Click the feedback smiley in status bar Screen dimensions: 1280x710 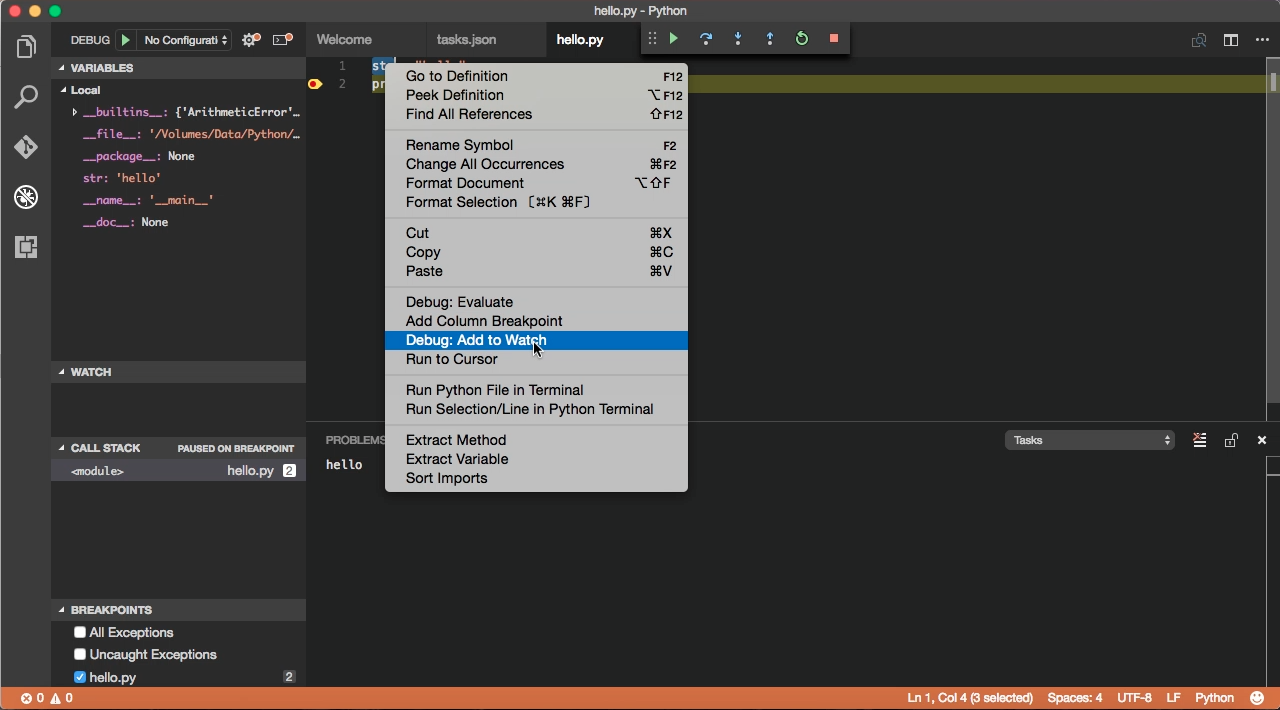(x=1258, y=698)
